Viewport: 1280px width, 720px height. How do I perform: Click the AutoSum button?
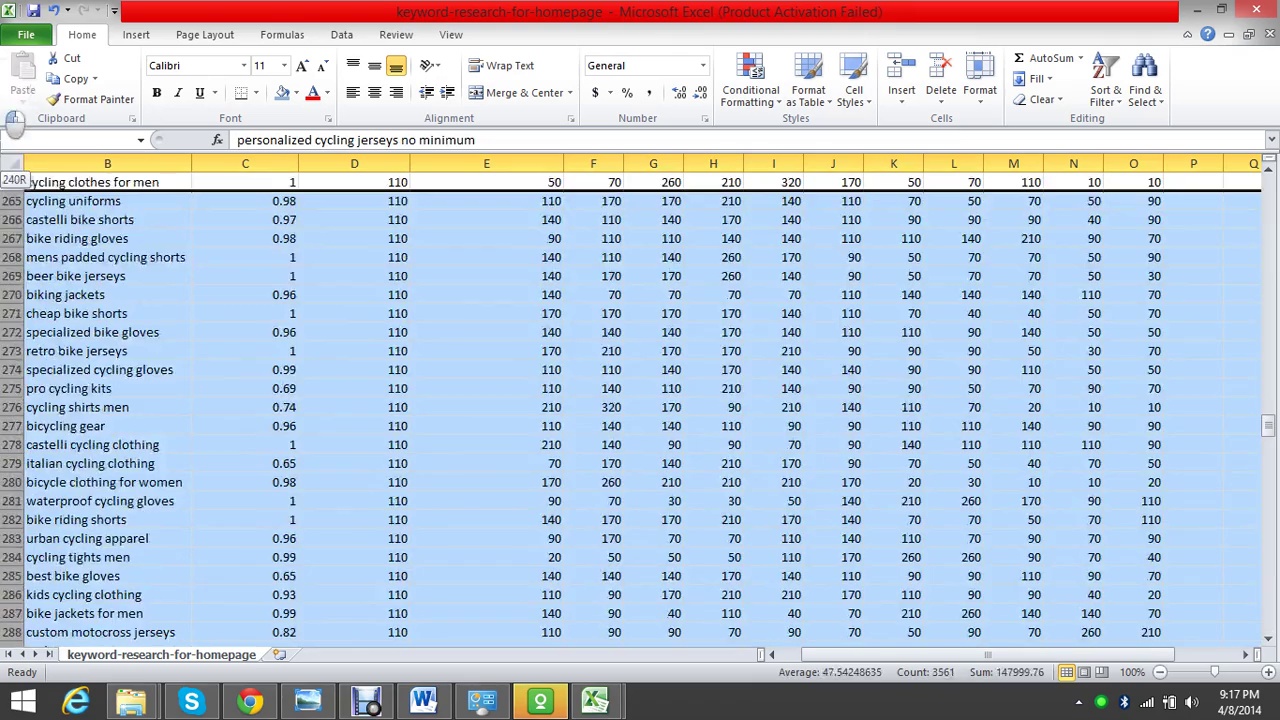click(1044, 58)
